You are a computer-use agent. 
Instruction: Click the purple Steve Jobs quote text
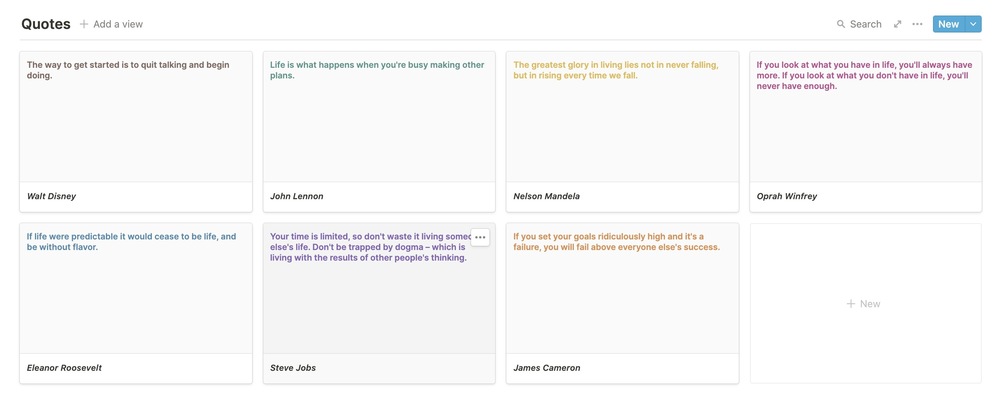(368, 247)
